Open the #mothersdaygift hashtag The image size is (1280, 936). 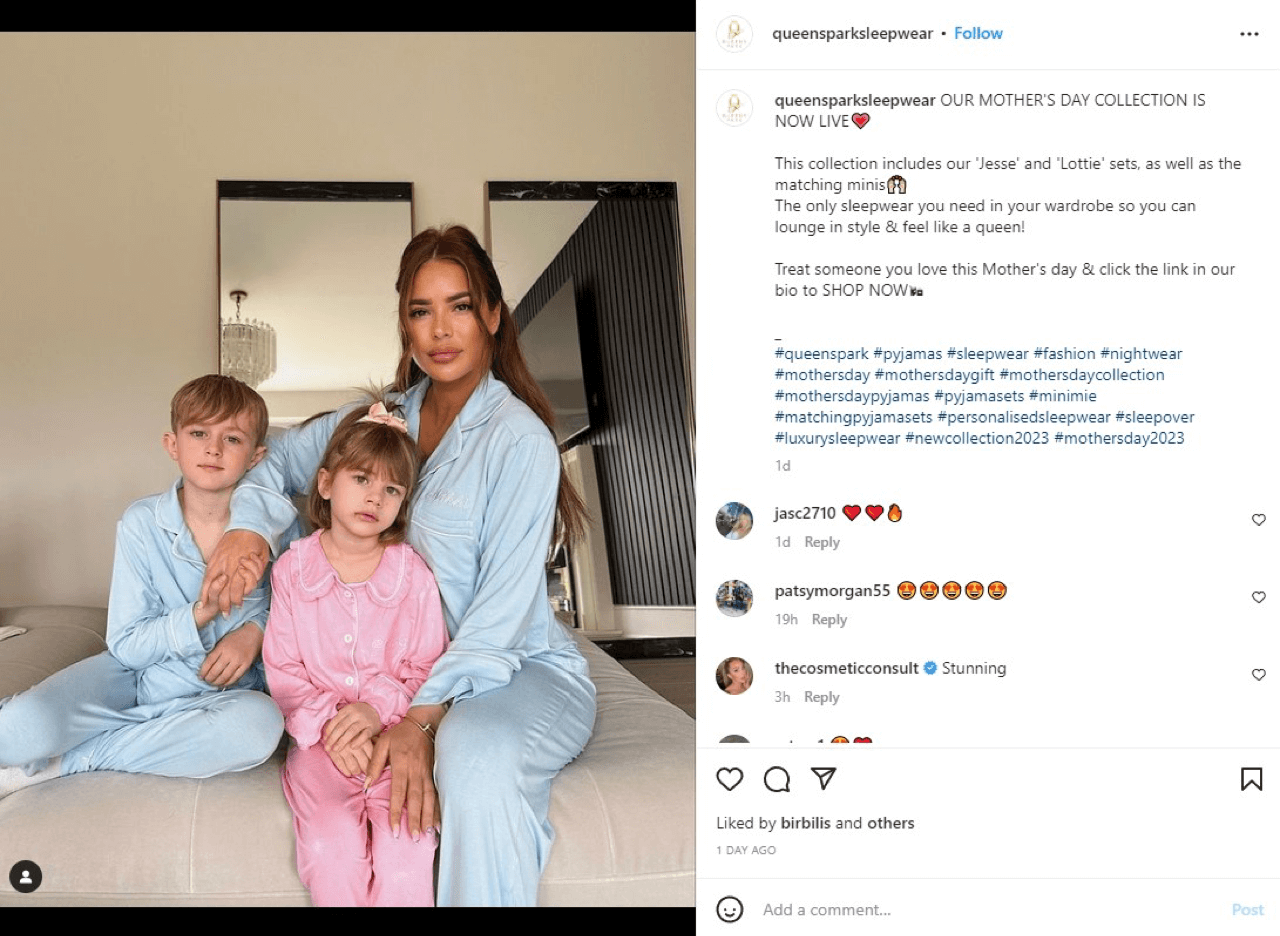[x=934, y=375]
